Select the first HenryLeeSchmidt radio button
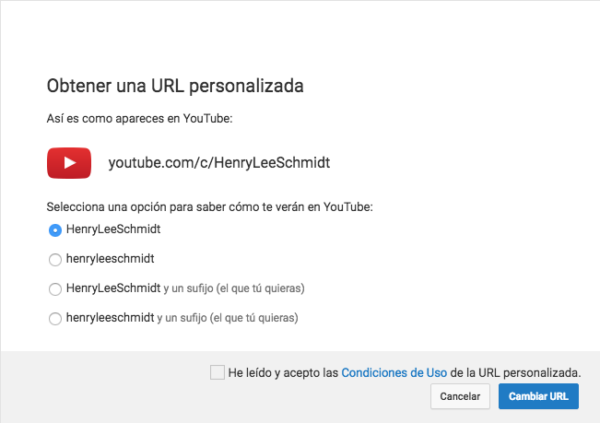 55,229
